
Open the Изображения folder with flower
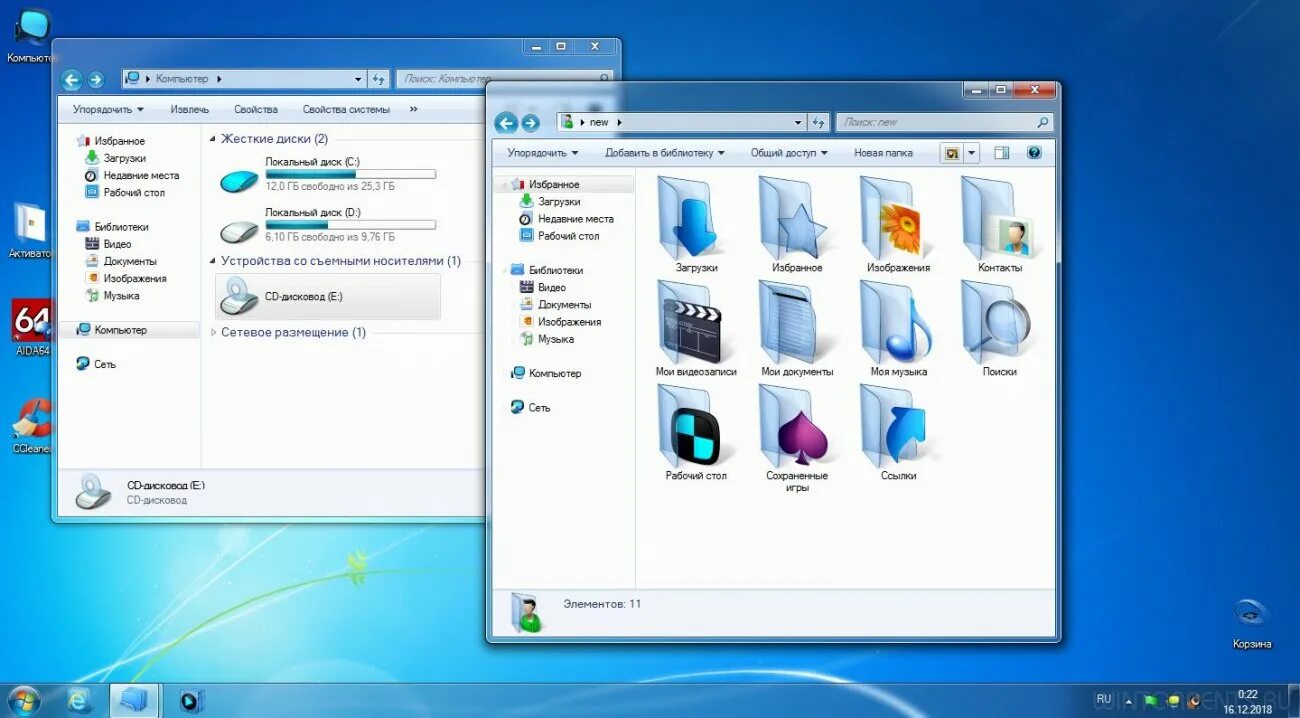tap(898, 224)
